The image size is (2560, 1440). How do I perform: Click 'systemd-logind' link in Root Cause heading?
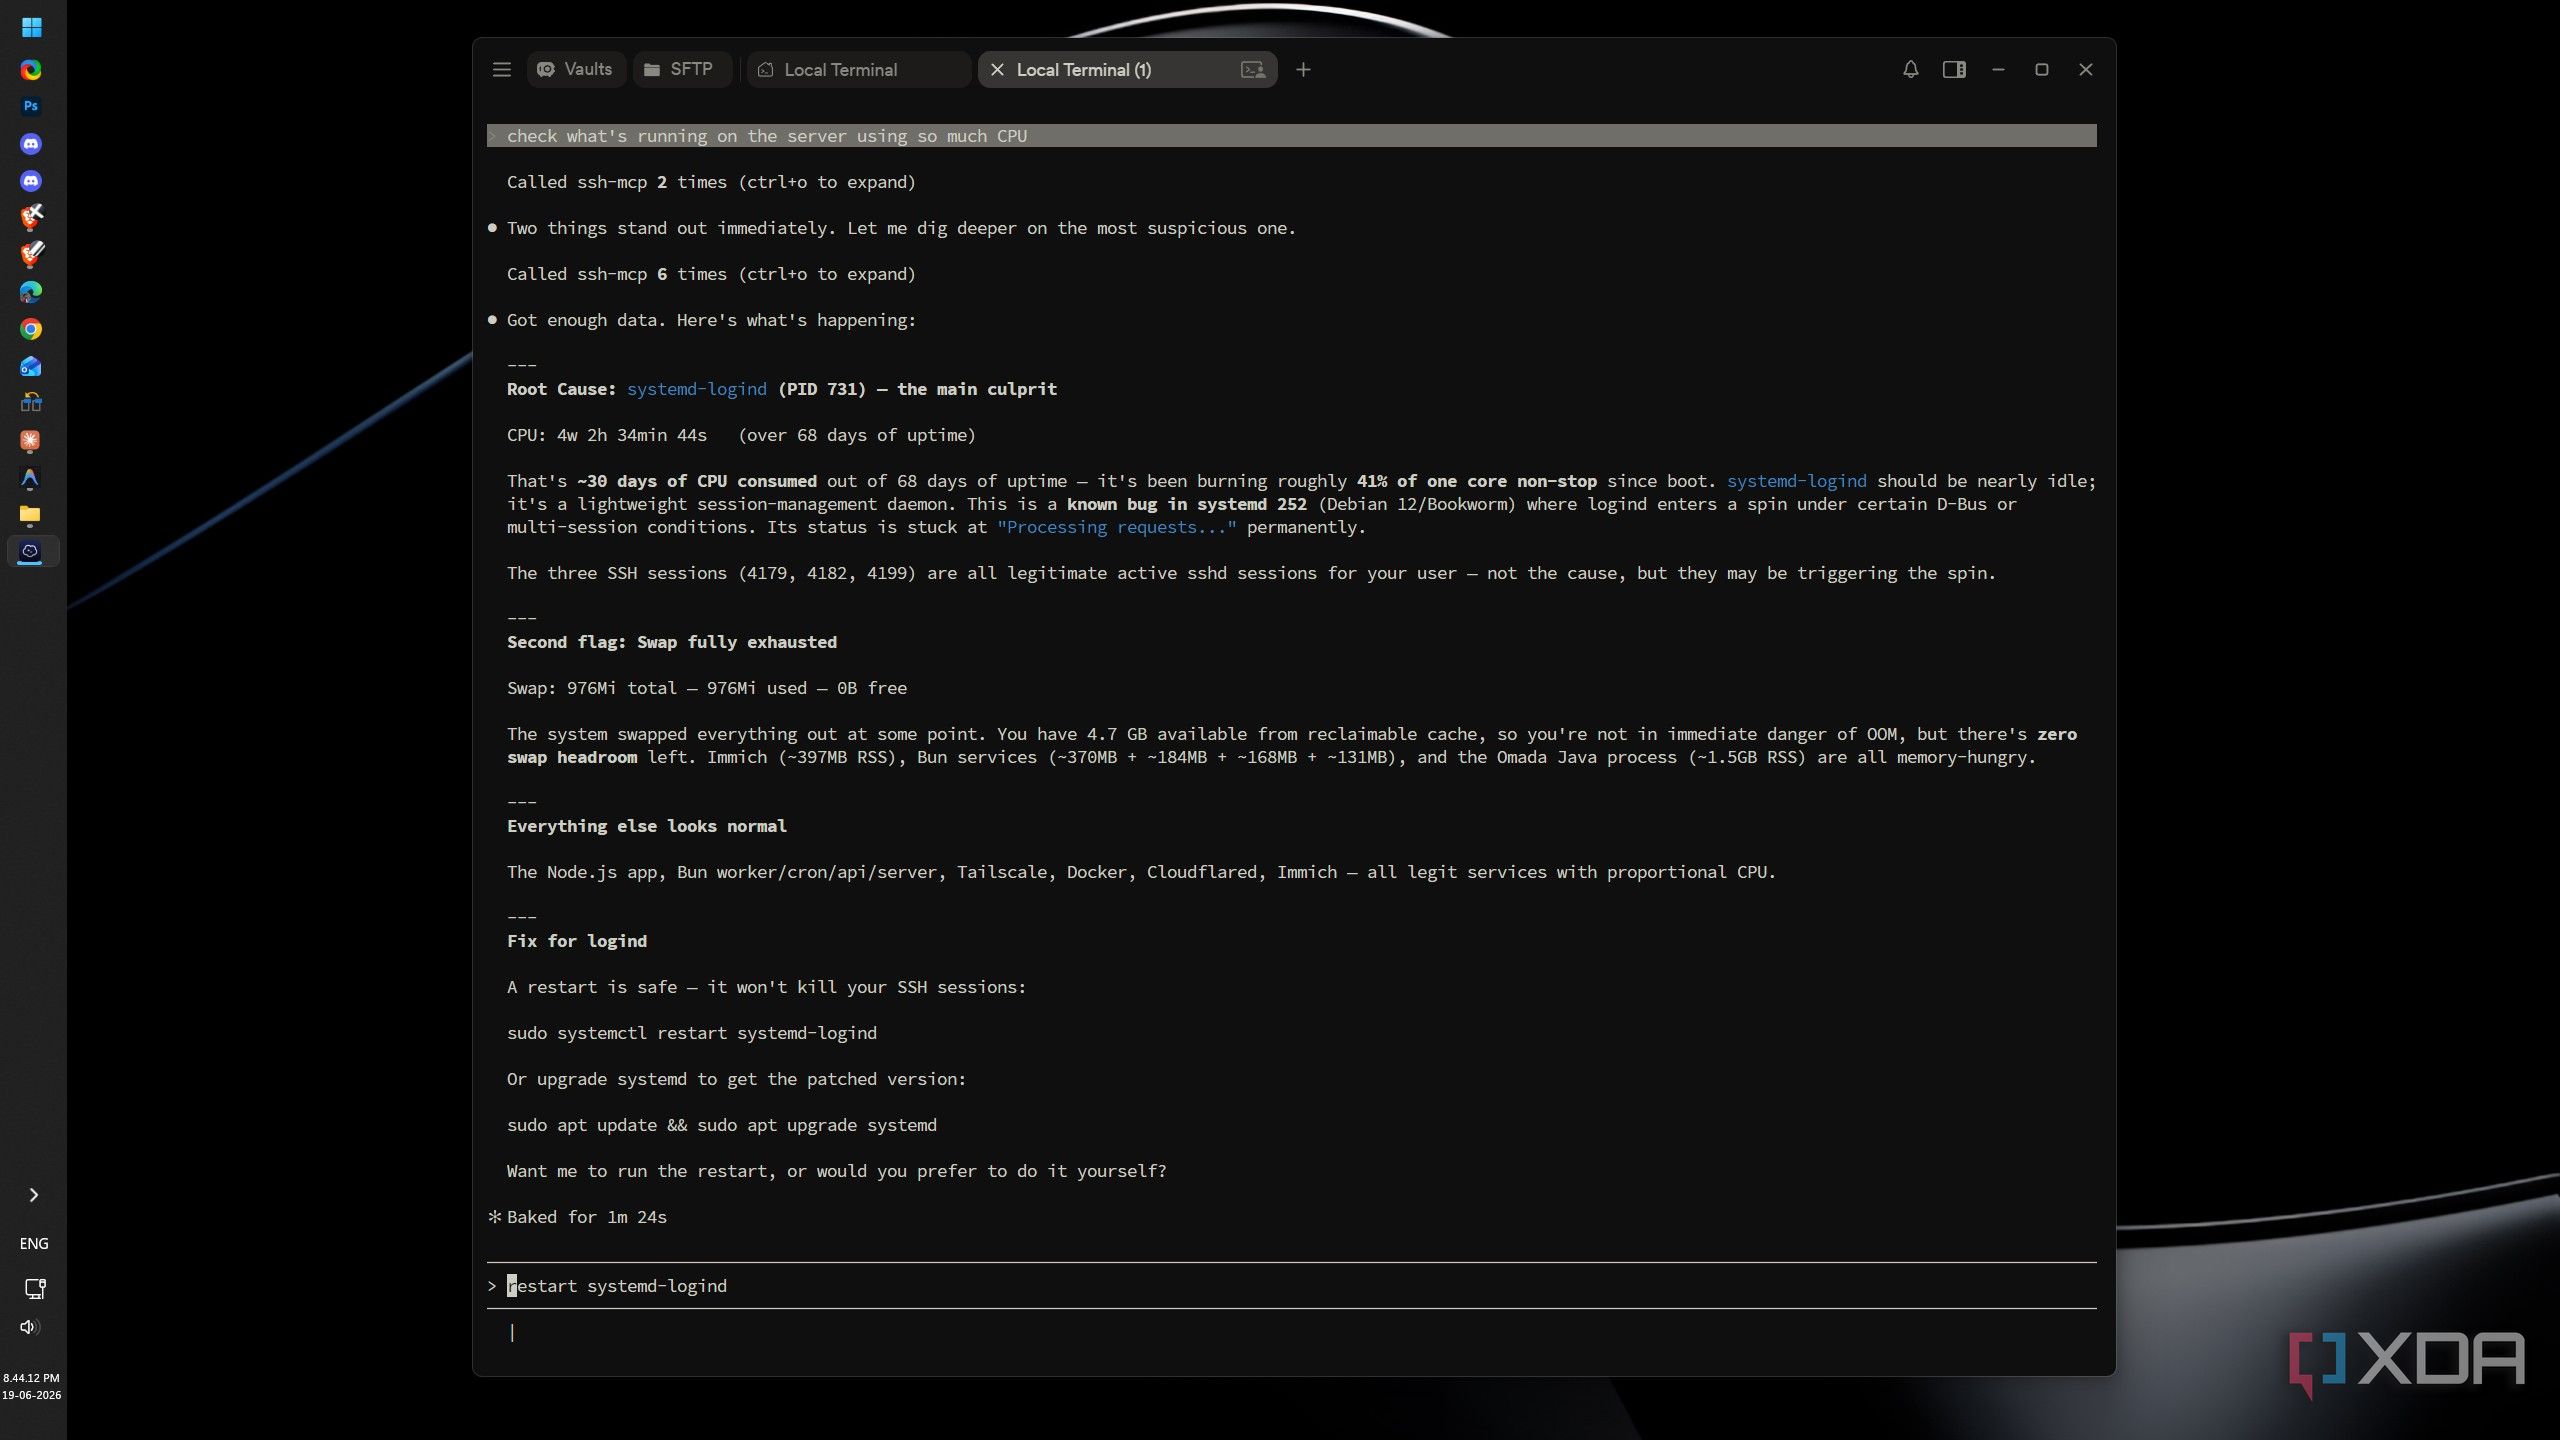(x=696, y=389)
